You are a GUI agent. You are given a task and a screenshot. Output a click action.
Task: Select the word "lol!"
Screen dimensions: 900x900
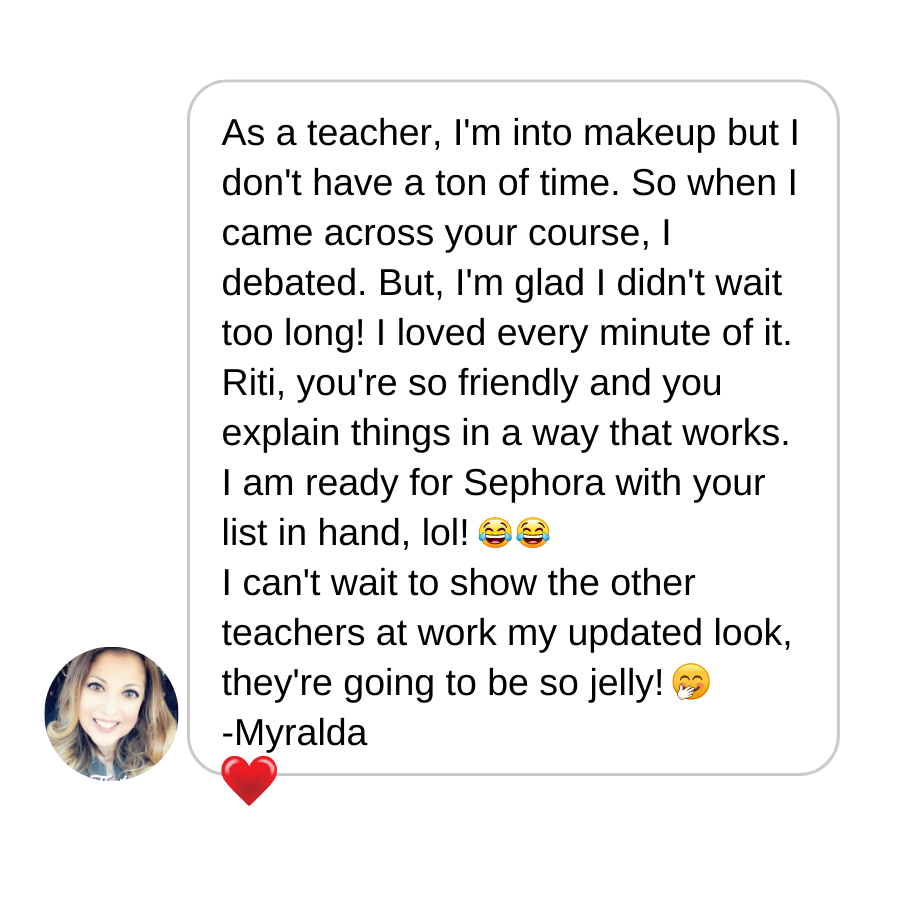pos(445,533)
